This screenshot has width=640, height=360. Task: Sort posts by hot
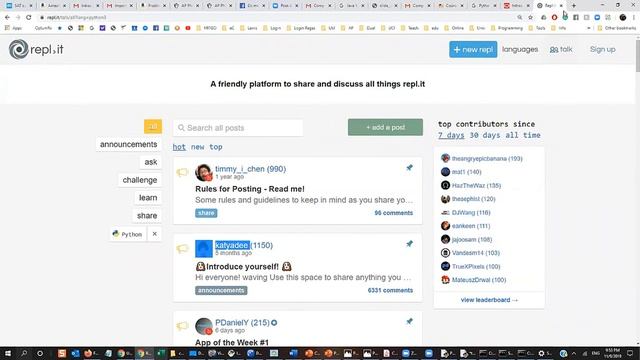(179, 147)
